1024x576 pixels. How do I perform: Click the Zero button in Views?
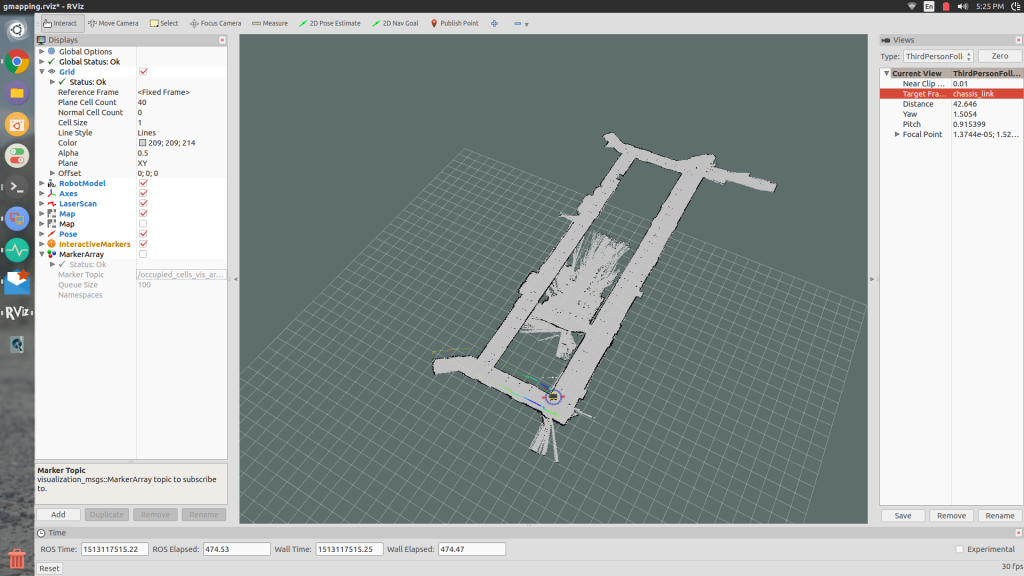point(999,56)
